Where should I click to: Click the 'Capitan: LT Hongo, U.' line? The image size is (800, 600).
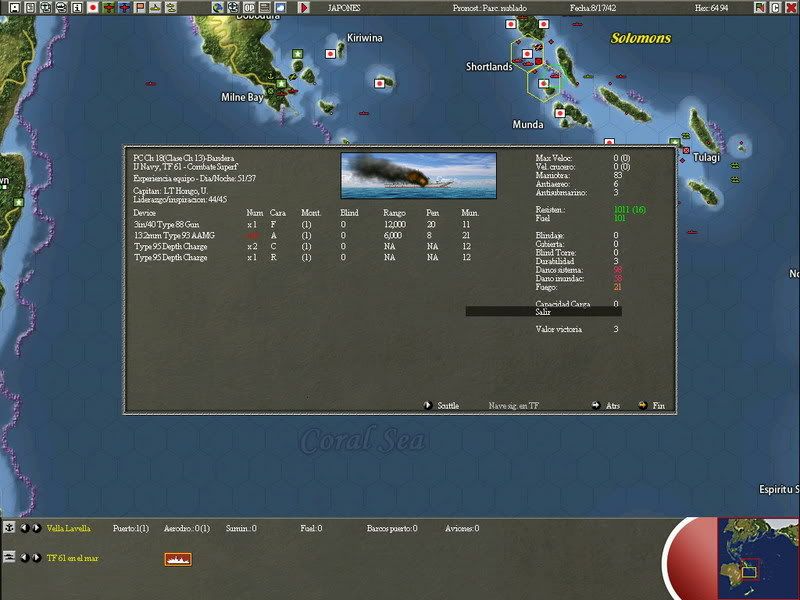(170, 191)
